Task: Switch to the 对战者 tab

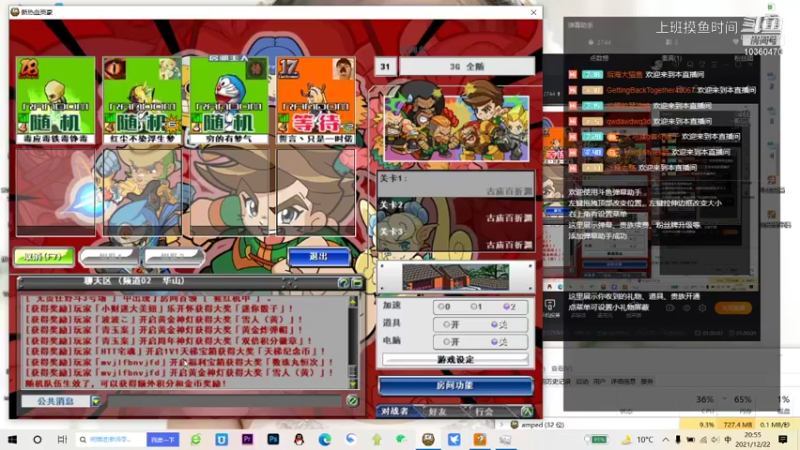Action: coord(395,411)
